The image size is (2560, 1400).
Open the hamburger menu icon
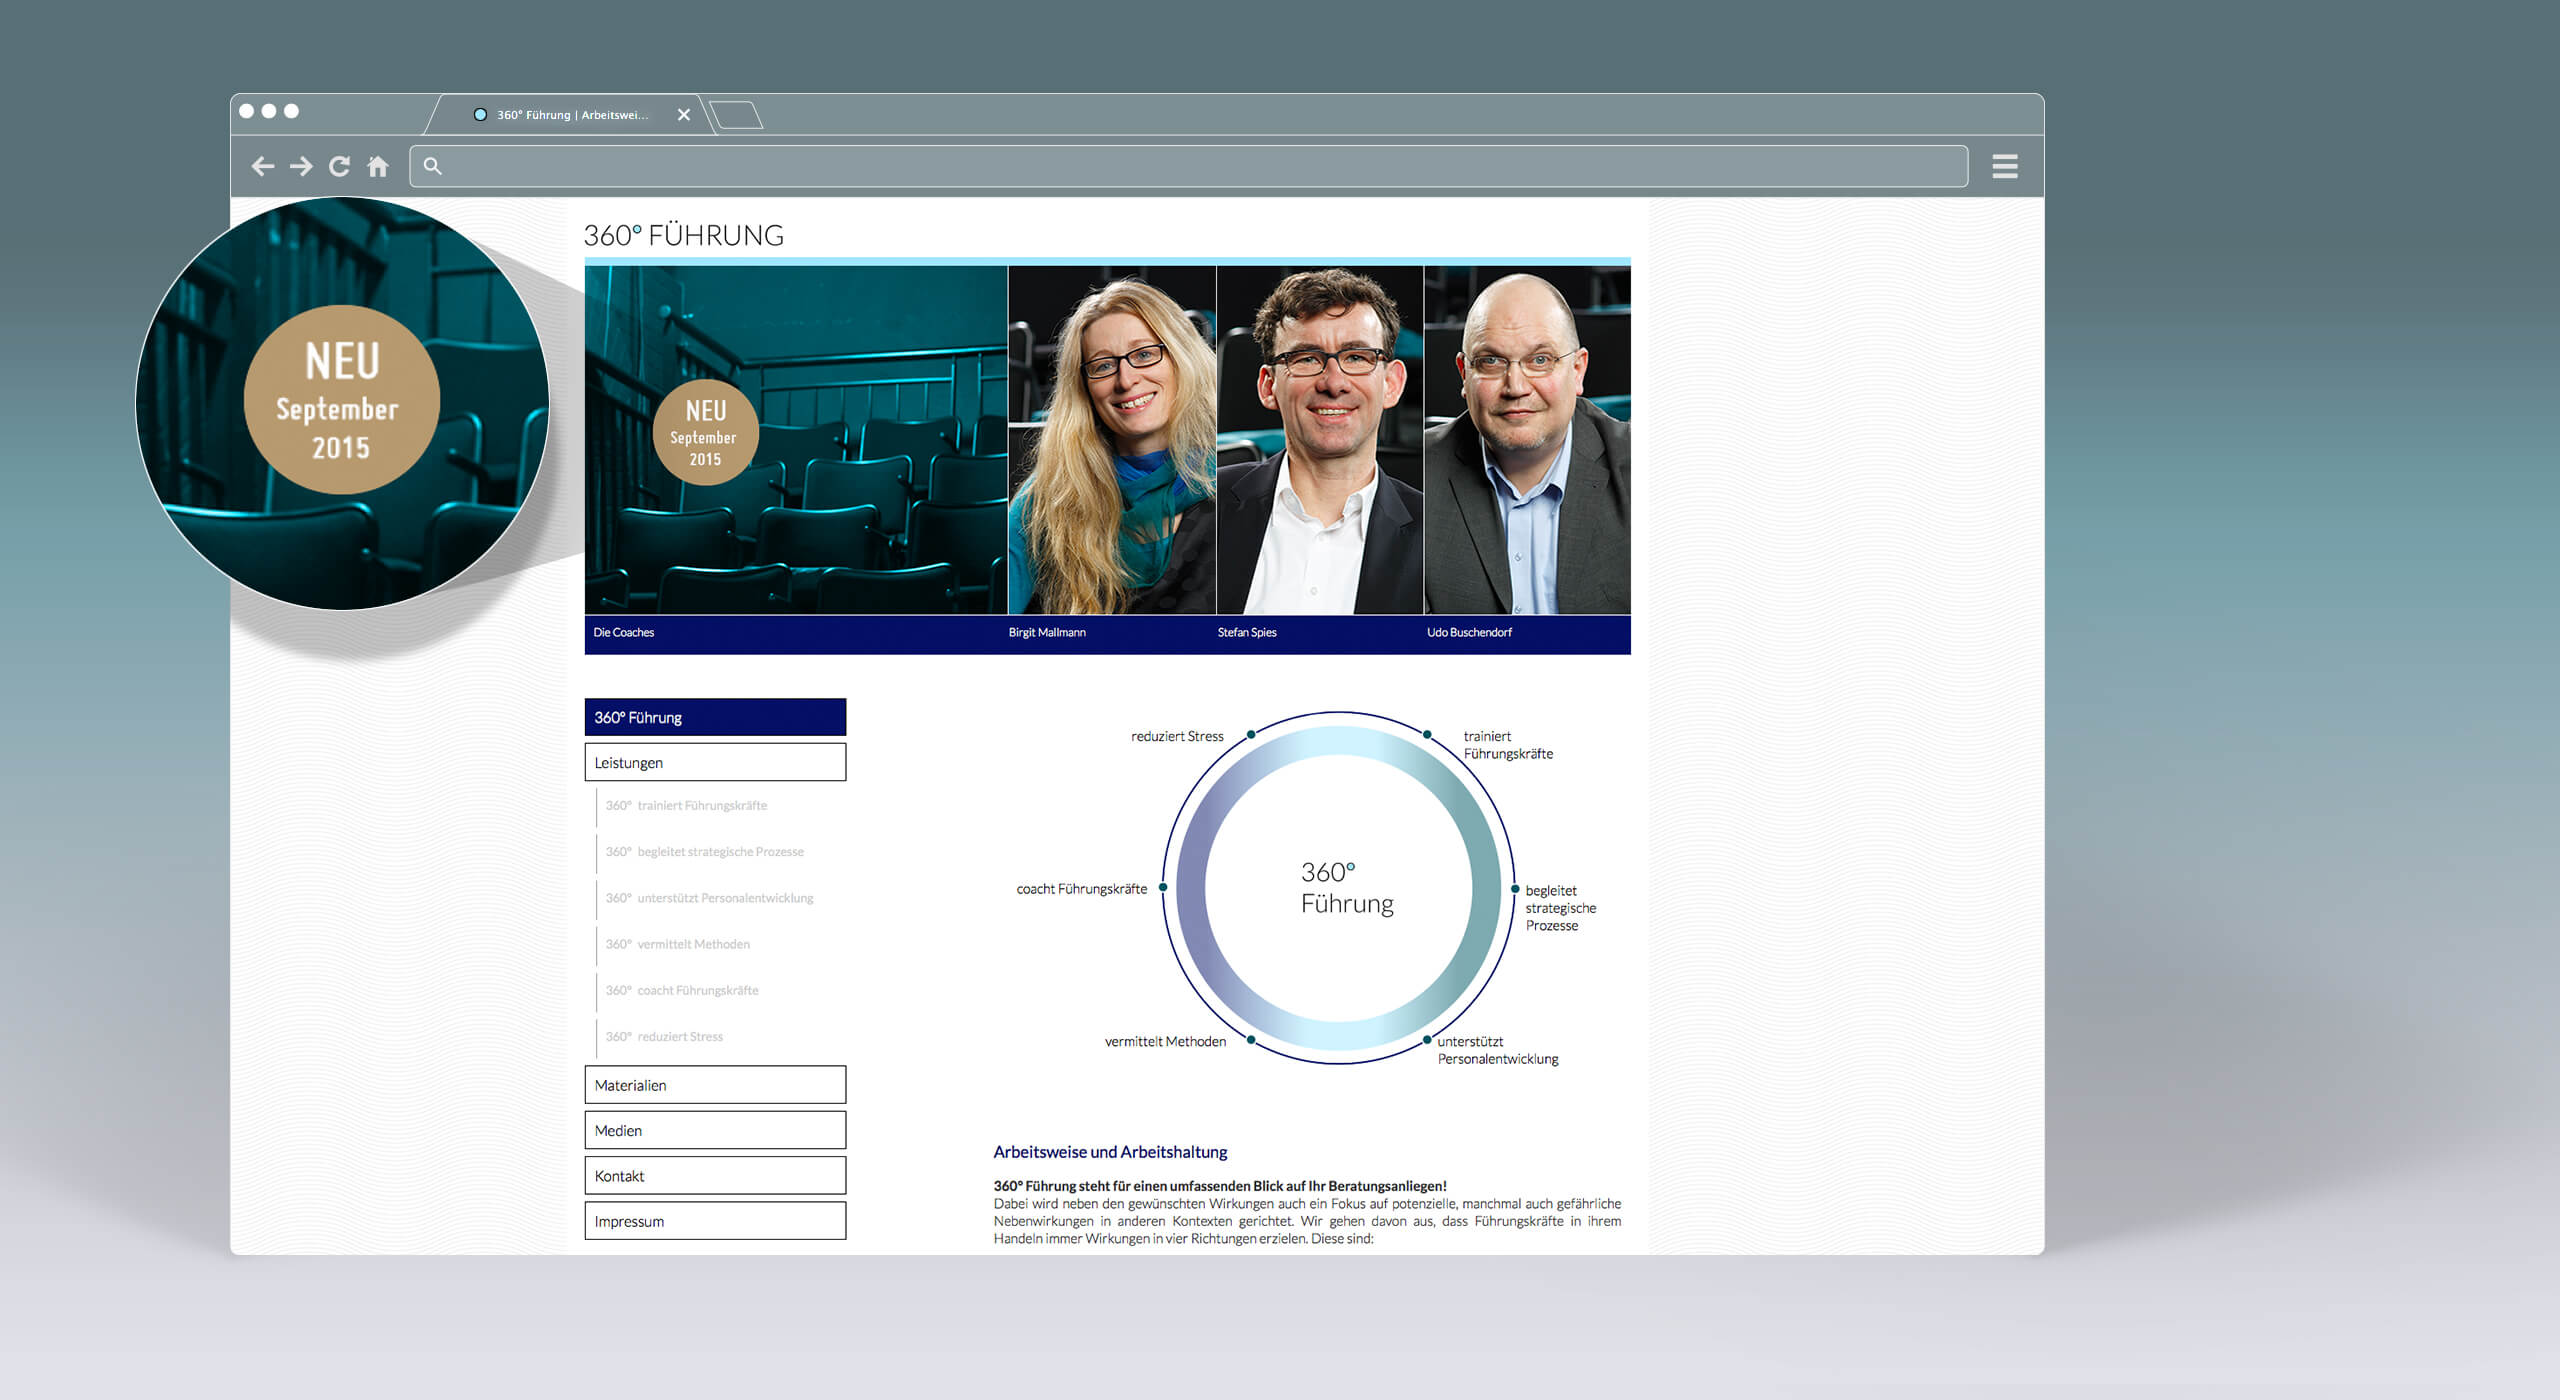click(2004, 166)
